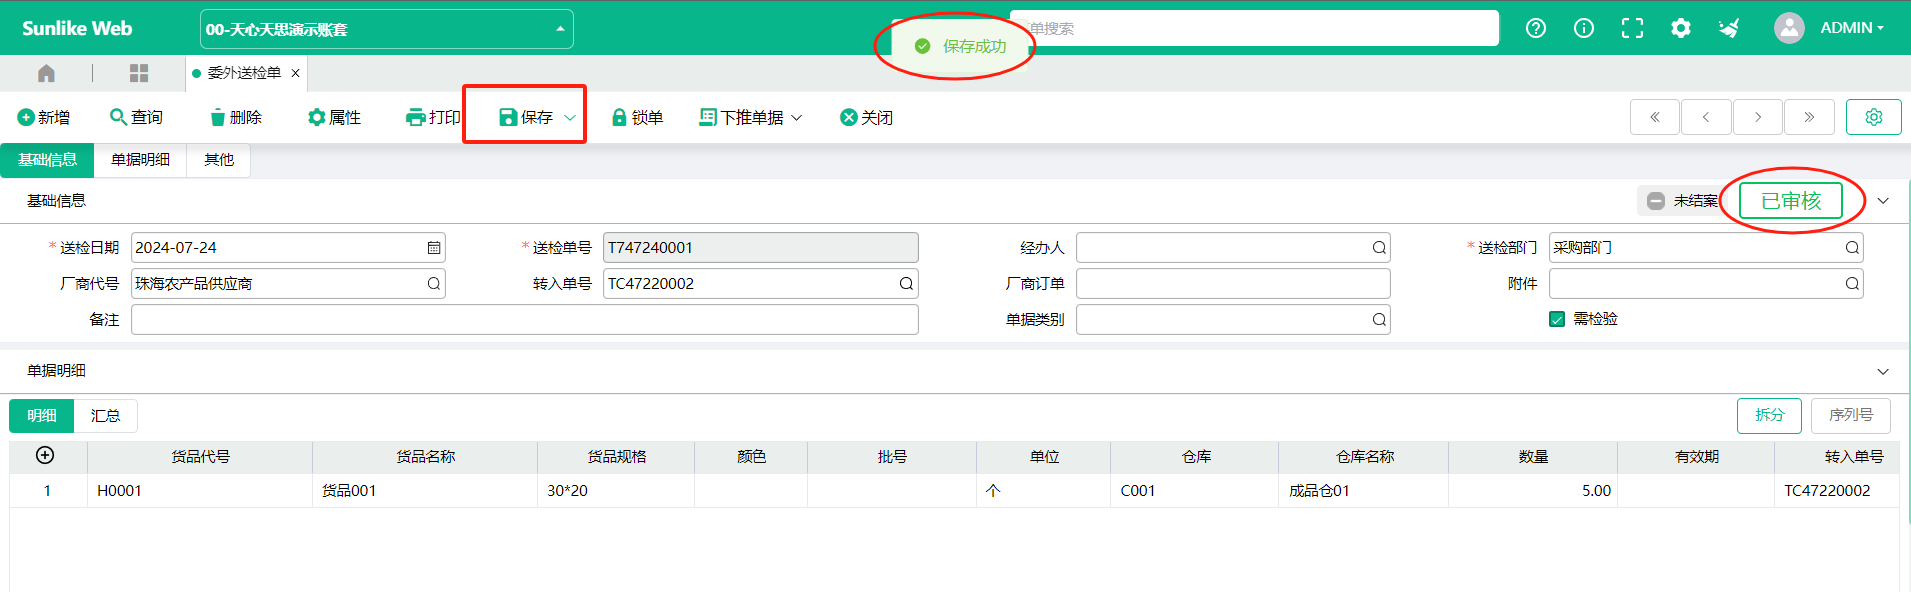Toggle the 需检验 checkbox
This screenshot has width=1911, height=592.
tap(1557, 319)
